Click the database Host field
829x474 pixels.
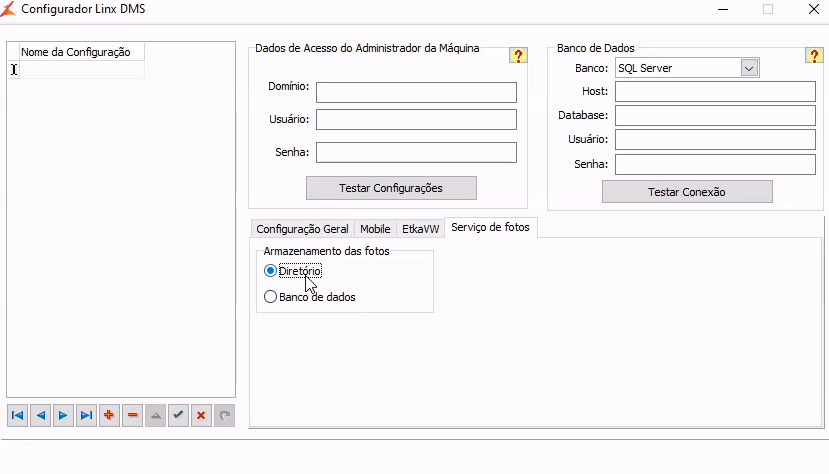coord(715,91)
